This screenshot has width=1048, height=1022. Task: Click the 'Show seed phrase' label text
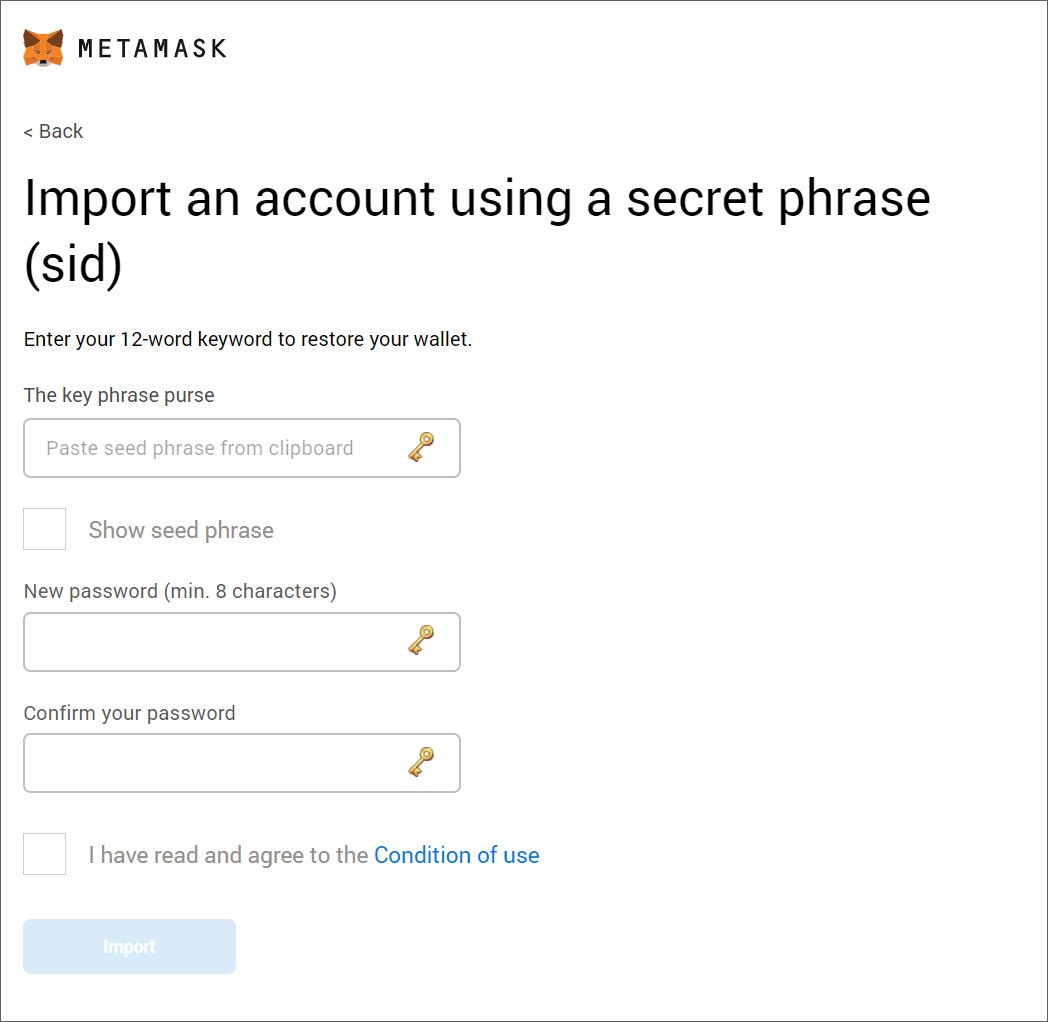point(181,530)
